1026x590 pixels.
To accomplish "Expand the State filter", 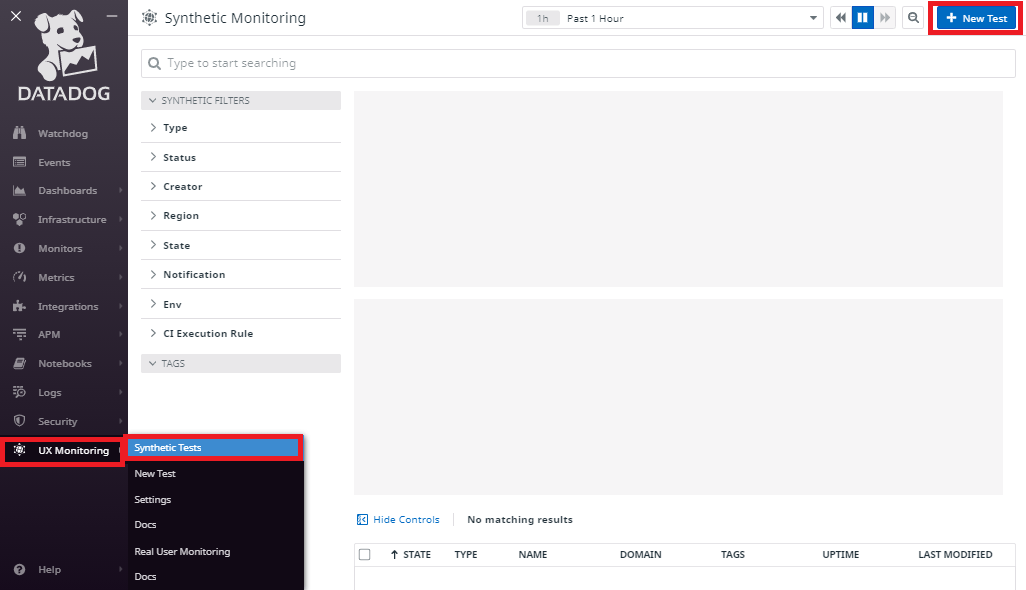I will (x=241, y=245).
